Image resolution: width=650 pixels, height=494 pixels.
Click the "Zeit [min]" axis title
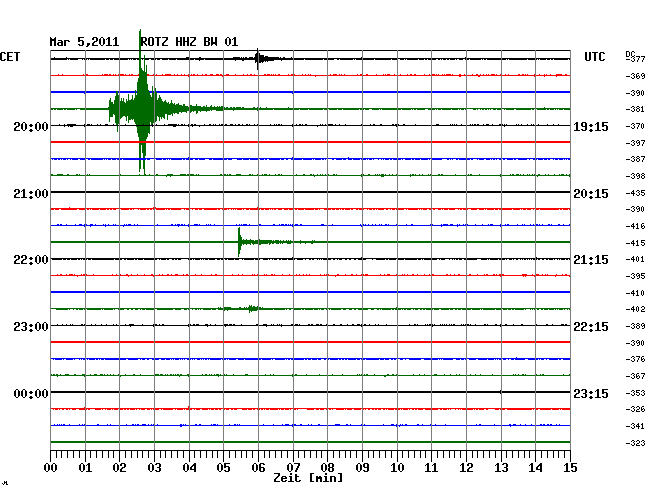(x=308, y=478)
